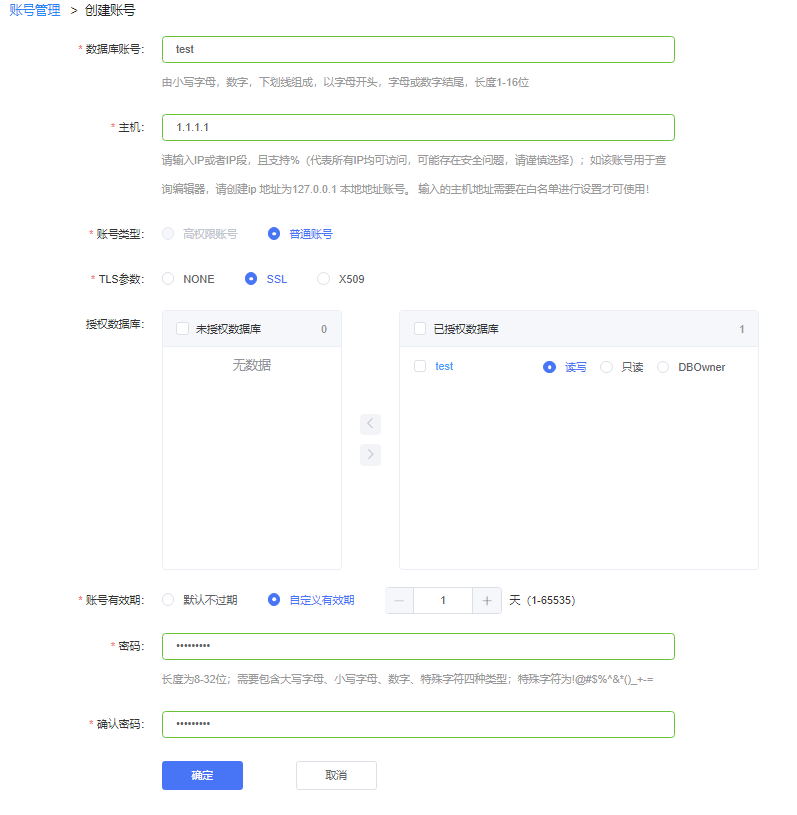Select SSL TLS option
This screenshot has height=815, width=797.
[251, 279]
